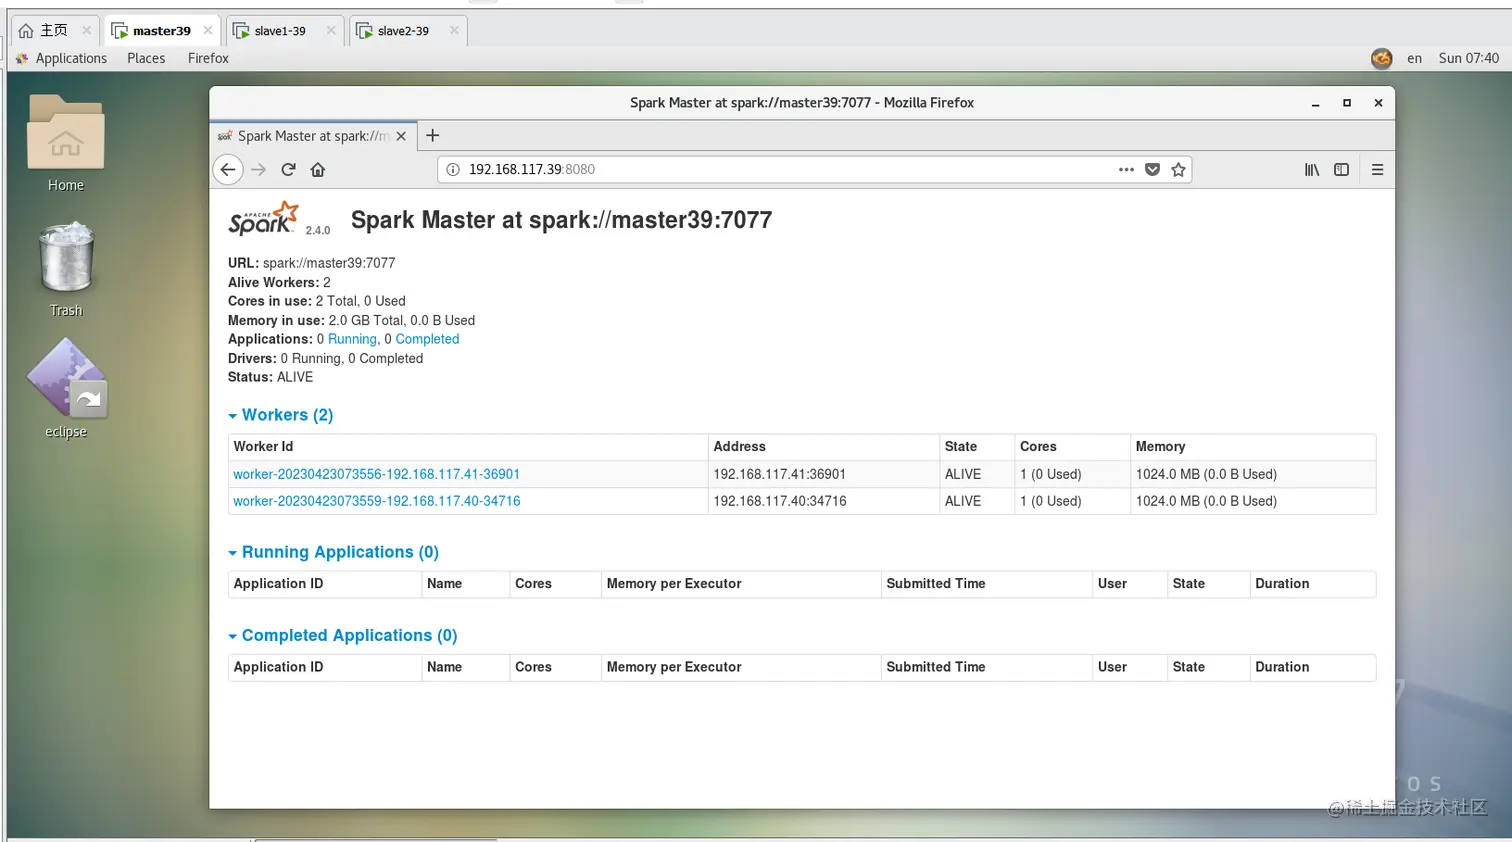
Task: Toggle the Firefox sidebar icon
Action: click(1342, 170)
